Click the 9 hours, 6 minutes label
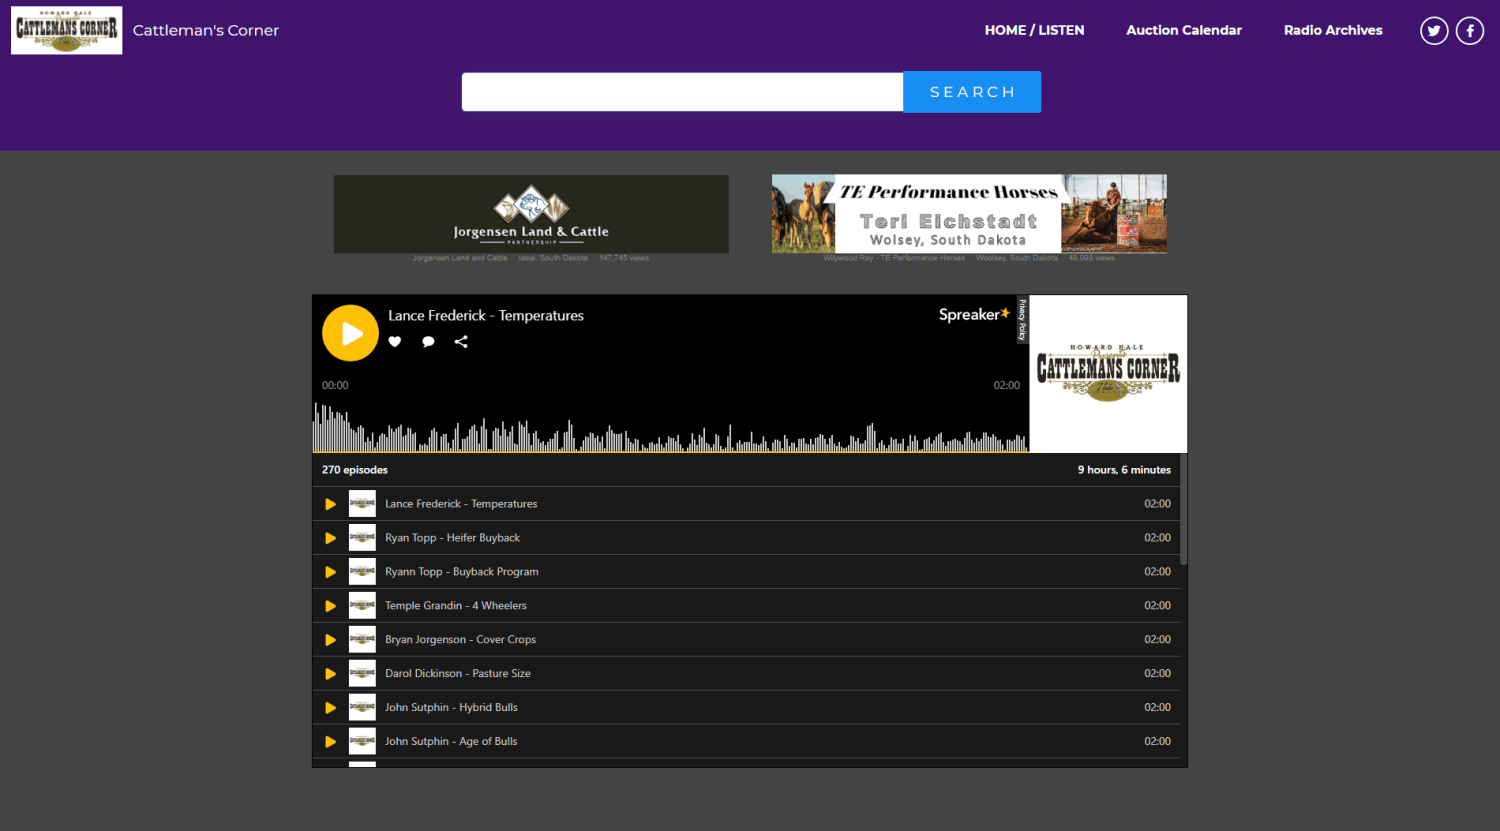1500x831 pixels. click(x=1124, y=470)
